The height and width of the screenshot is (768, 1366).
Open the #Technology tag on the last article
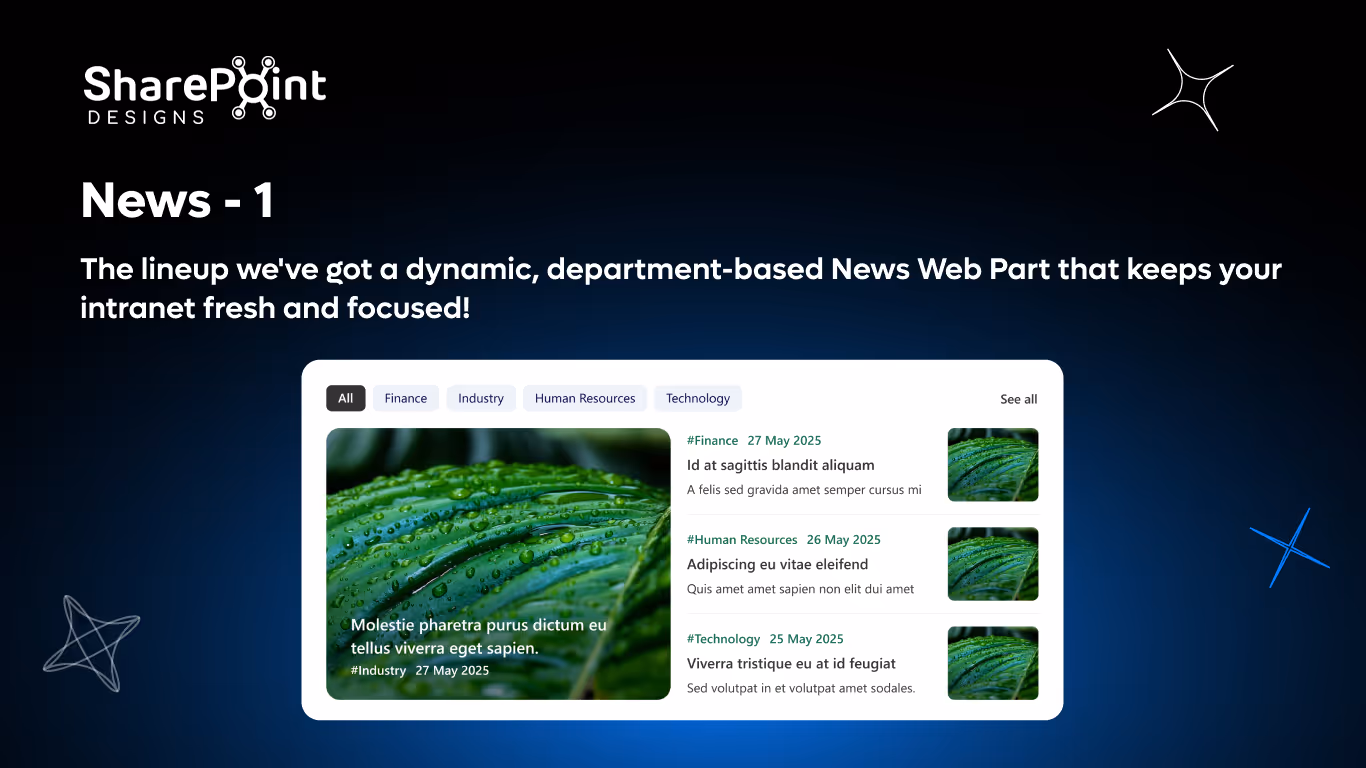(x=724, y=639)
